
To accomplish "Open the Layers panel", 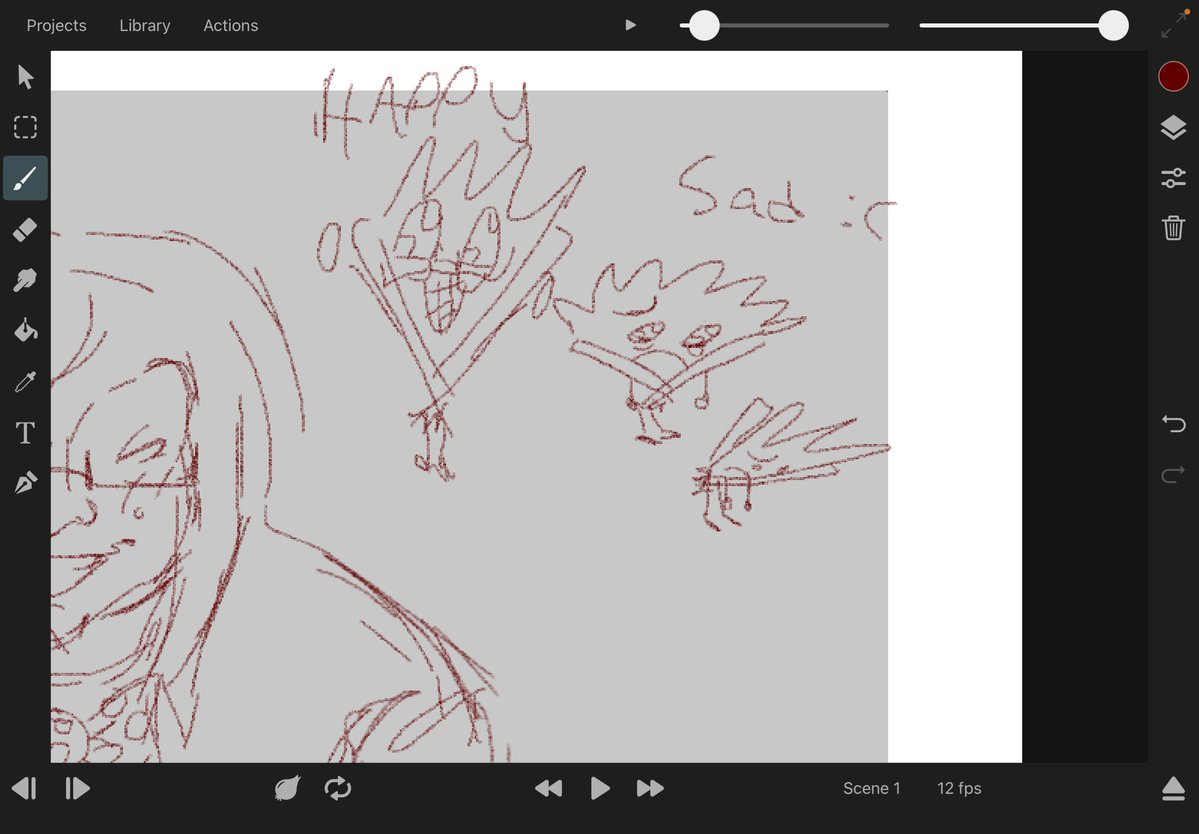I will [x=1173, y=128].
